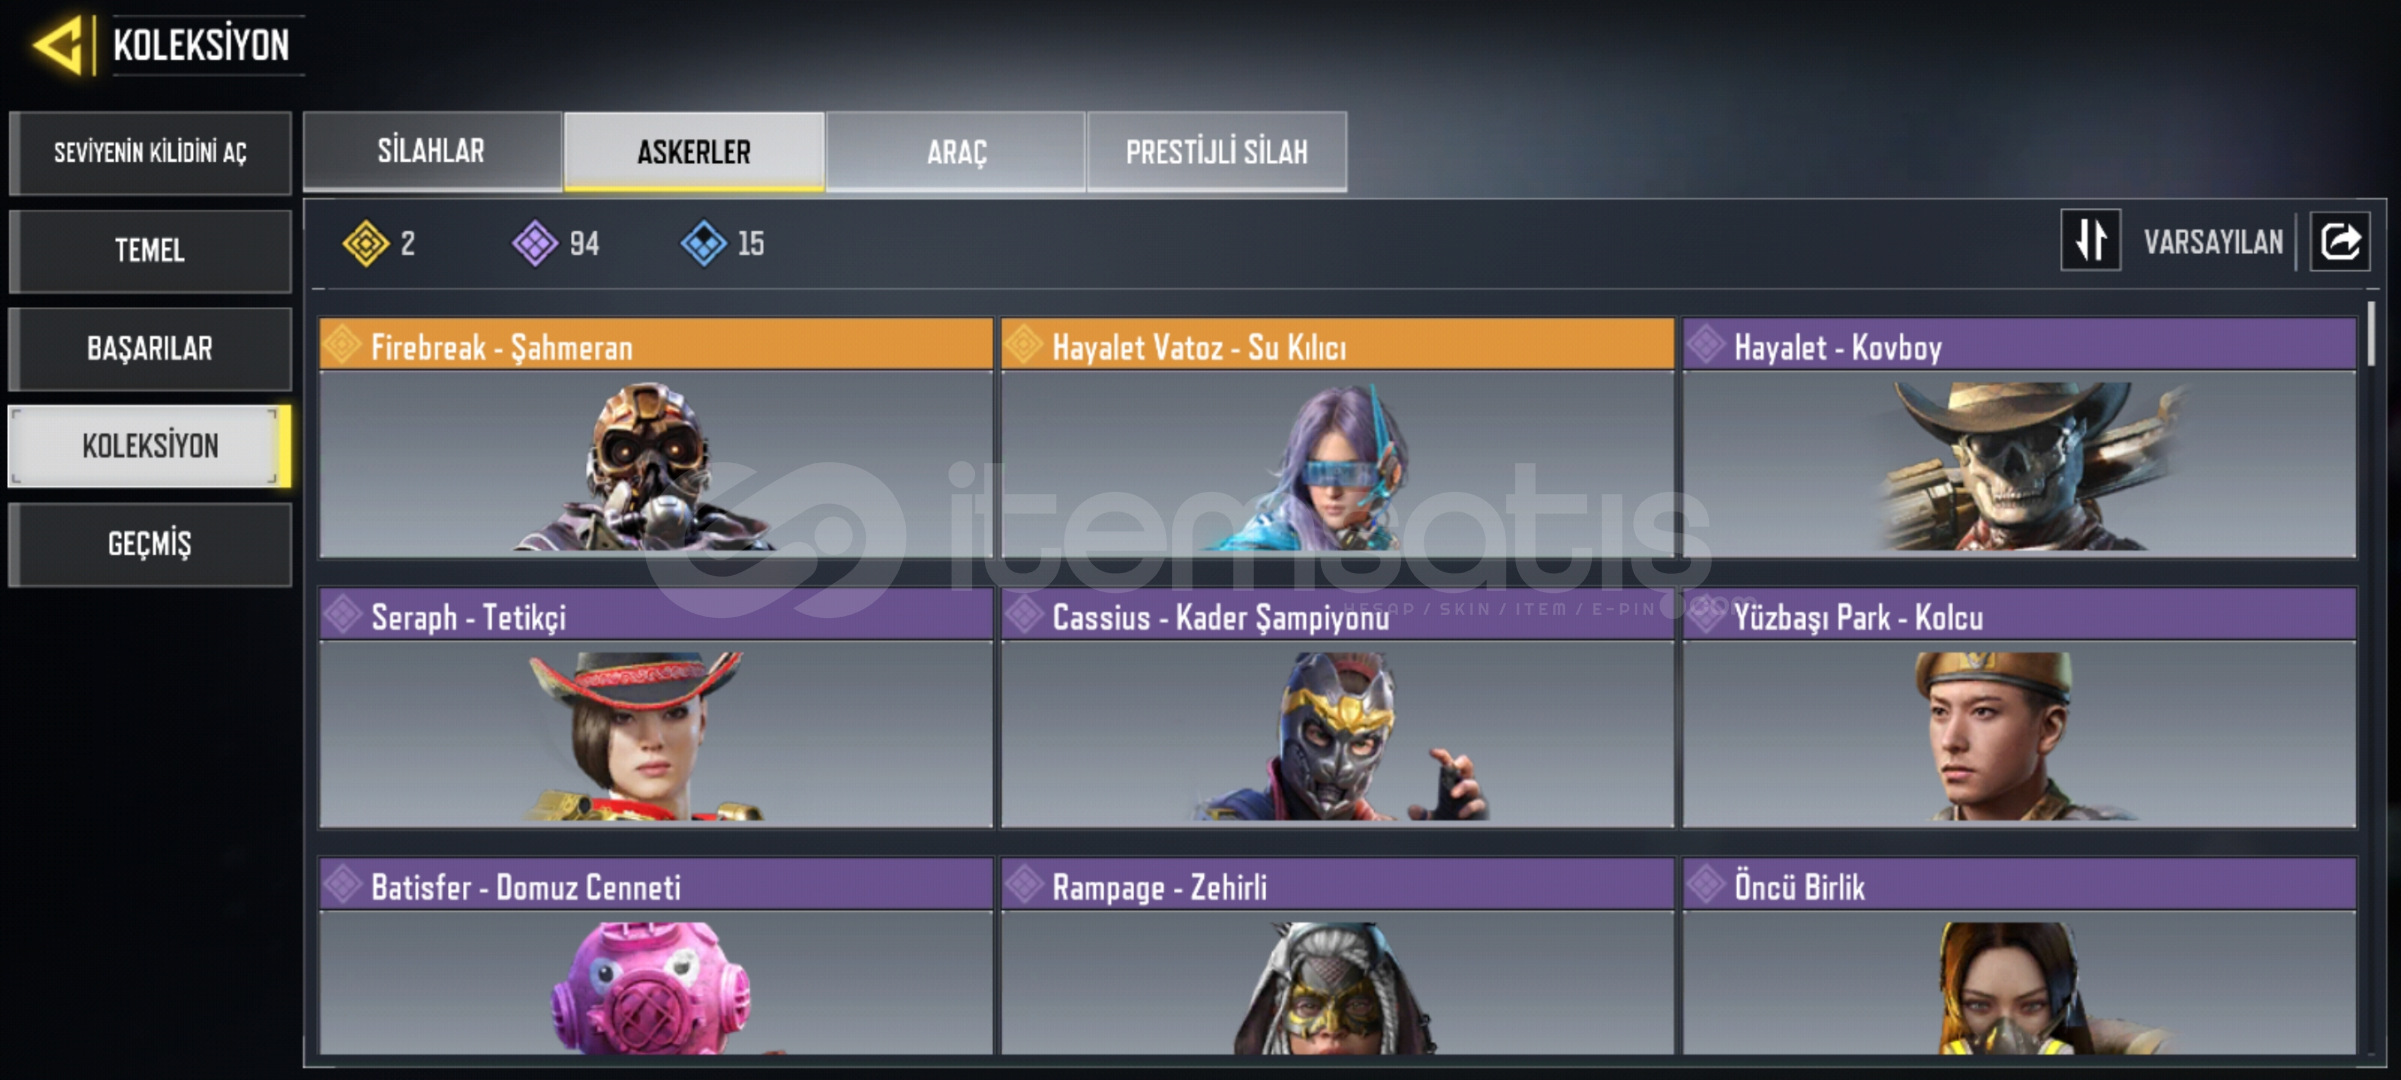This screenshot has height=1080, width=2401.
Task: Open the TEMEL sidebar item
Action: pyautogui.click(x=150, y=250)
